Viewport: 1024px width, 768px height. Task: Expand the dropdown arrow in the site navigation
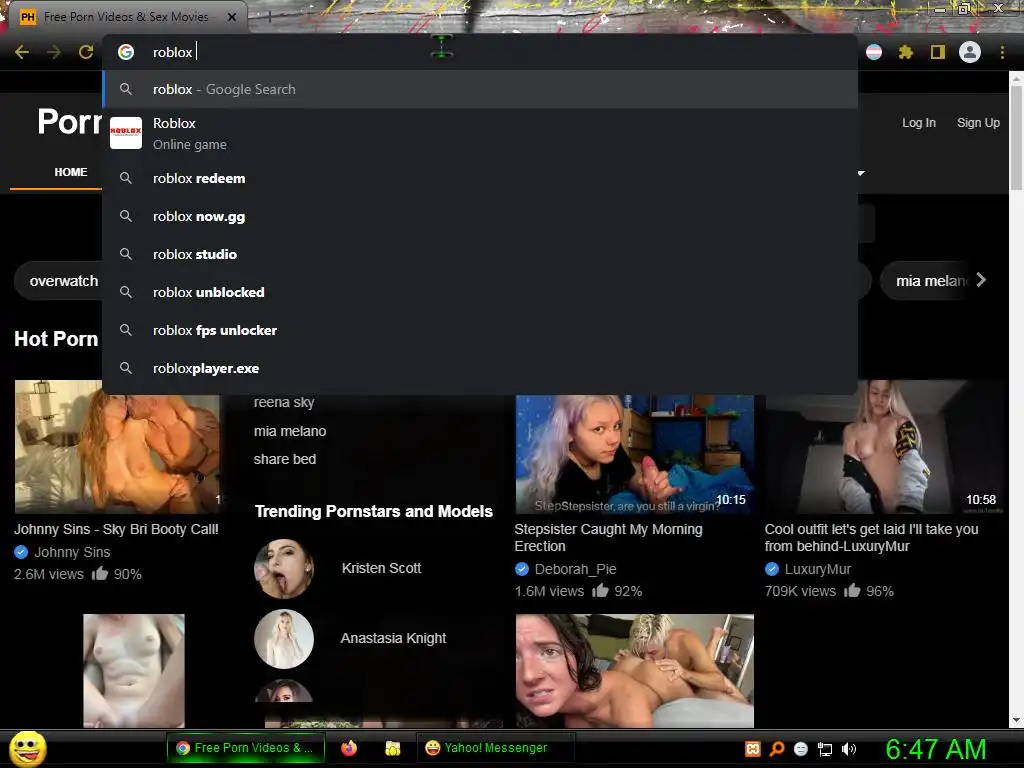pyautogui.click(x=861, y=173)
